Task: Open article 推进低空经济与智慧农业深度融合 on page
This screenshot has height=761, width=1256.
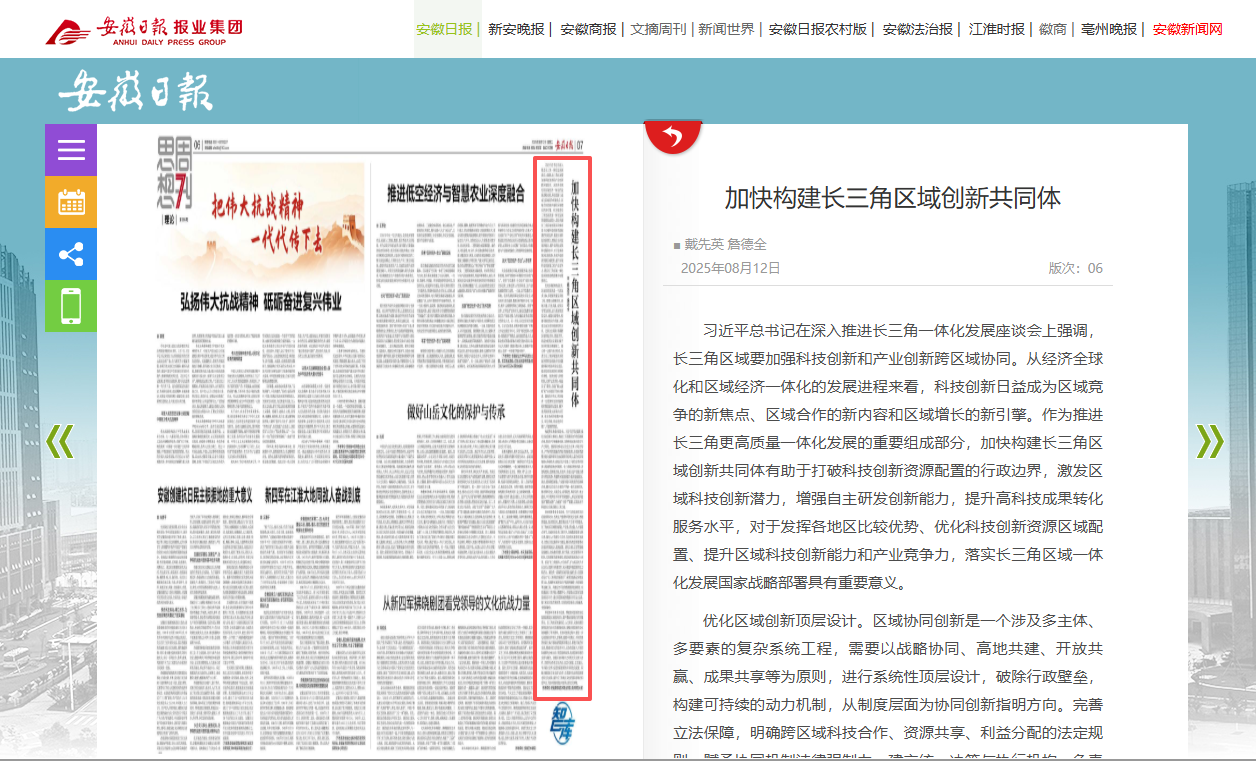Action: (x=455, y=194)
